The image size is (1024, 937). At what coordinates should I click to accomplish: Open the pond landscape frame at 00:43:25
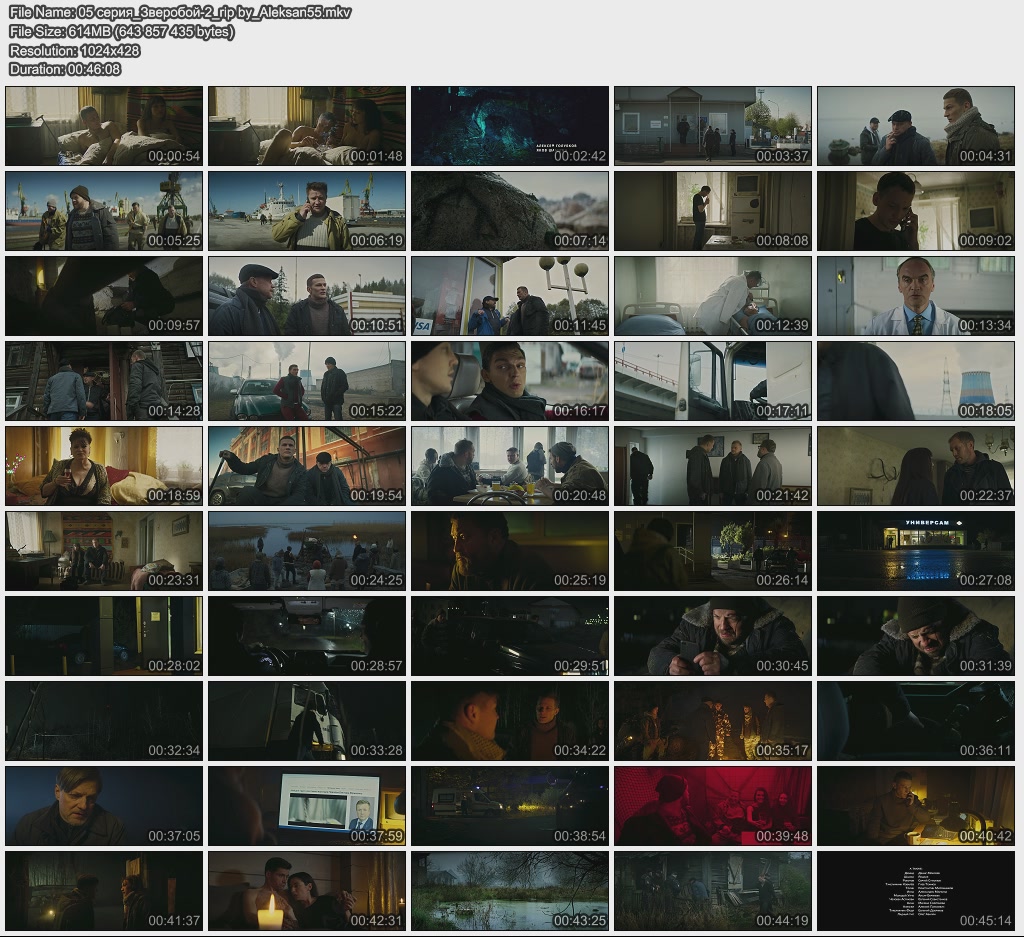tap(509, 891)
